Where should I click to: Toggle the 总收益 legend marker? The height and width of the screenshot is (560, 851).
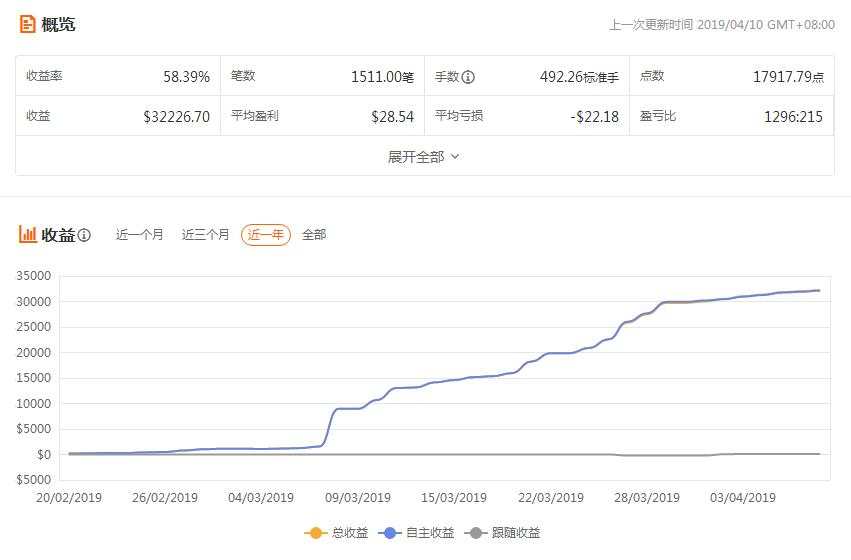pyautogui.click(x=315, y=533)
